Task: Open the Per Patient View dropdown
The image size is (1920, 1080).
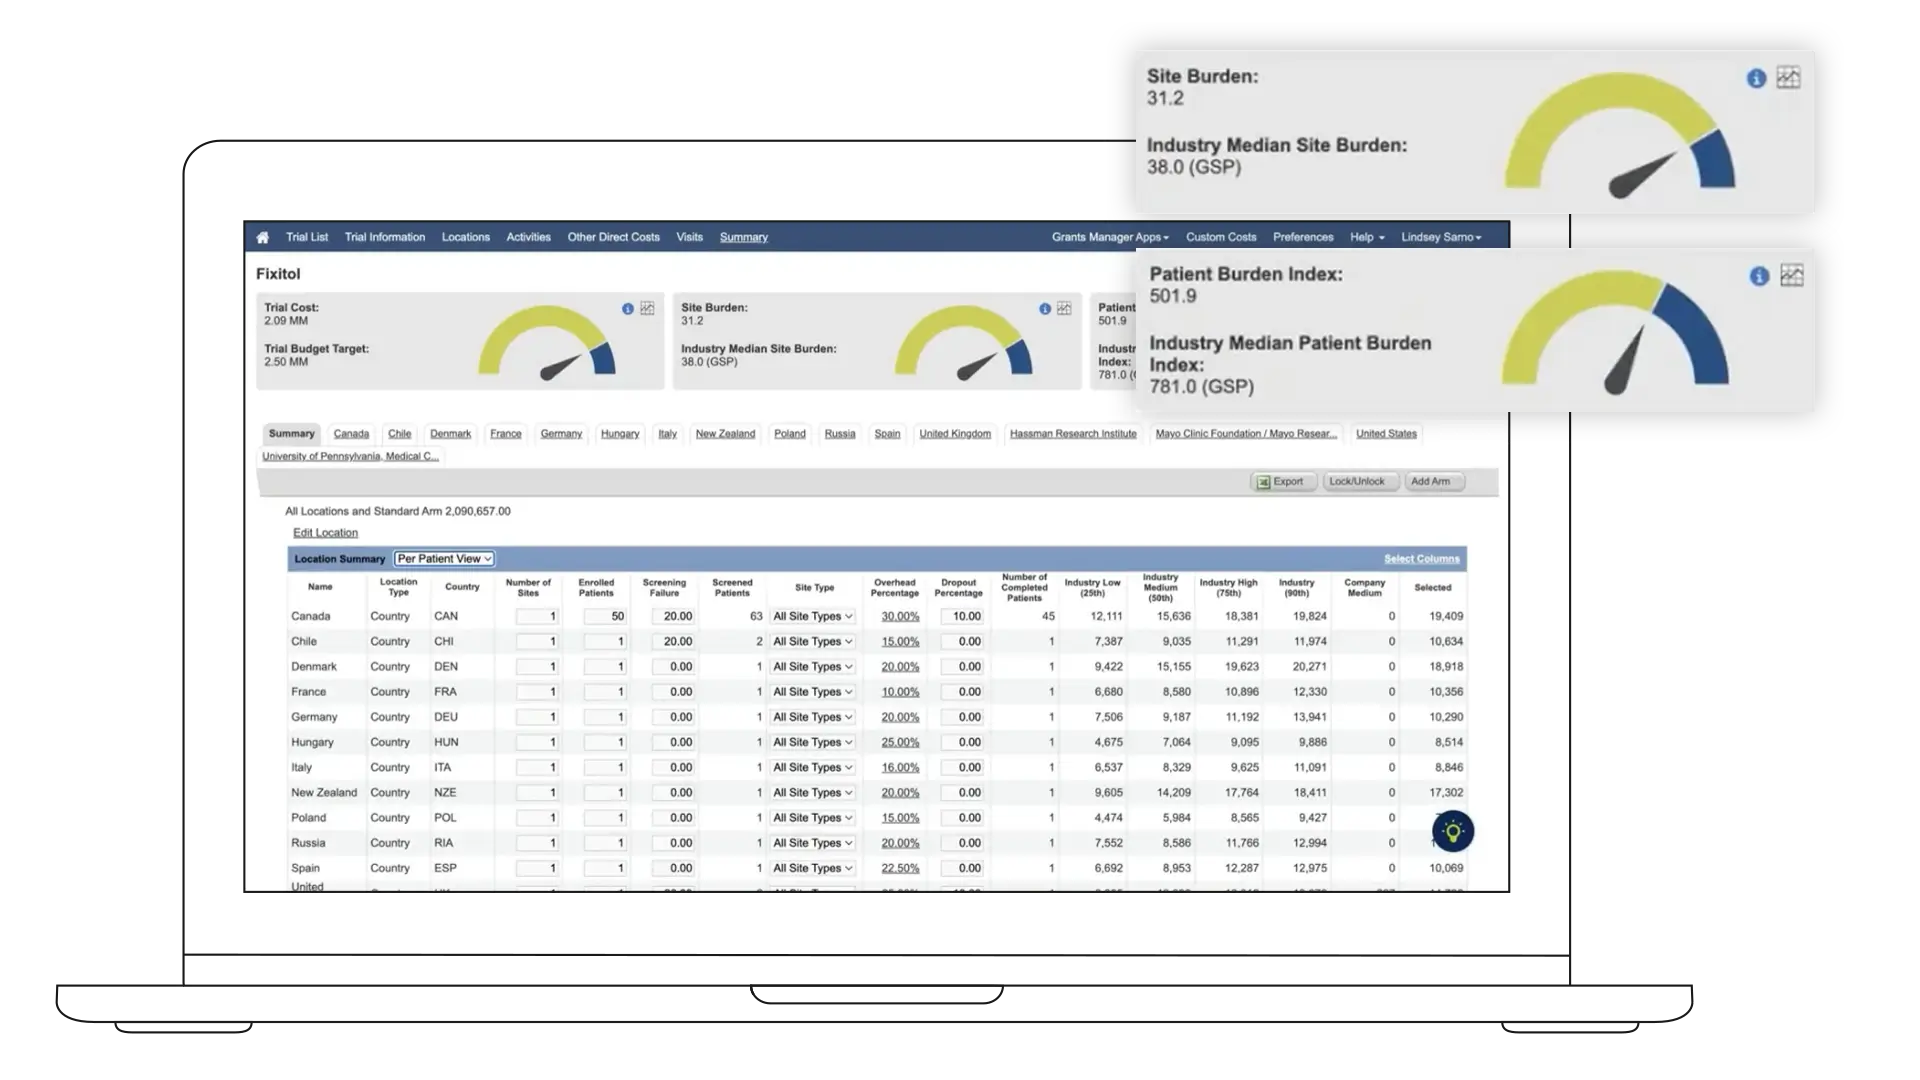Action: click(444, 559)
